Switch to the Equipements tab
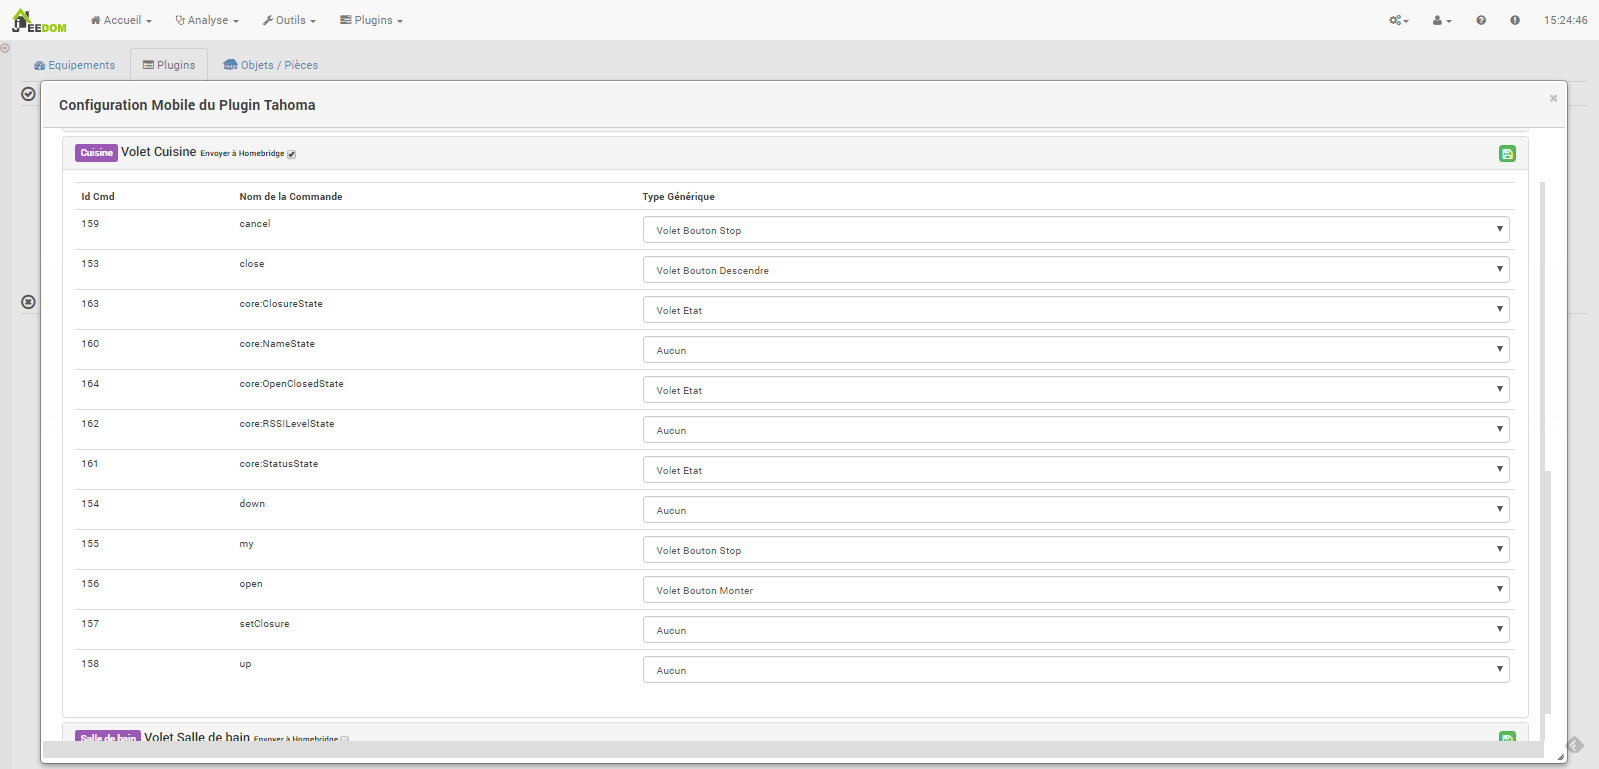This screenshot has width=1599, height=769. click(74, 65)
